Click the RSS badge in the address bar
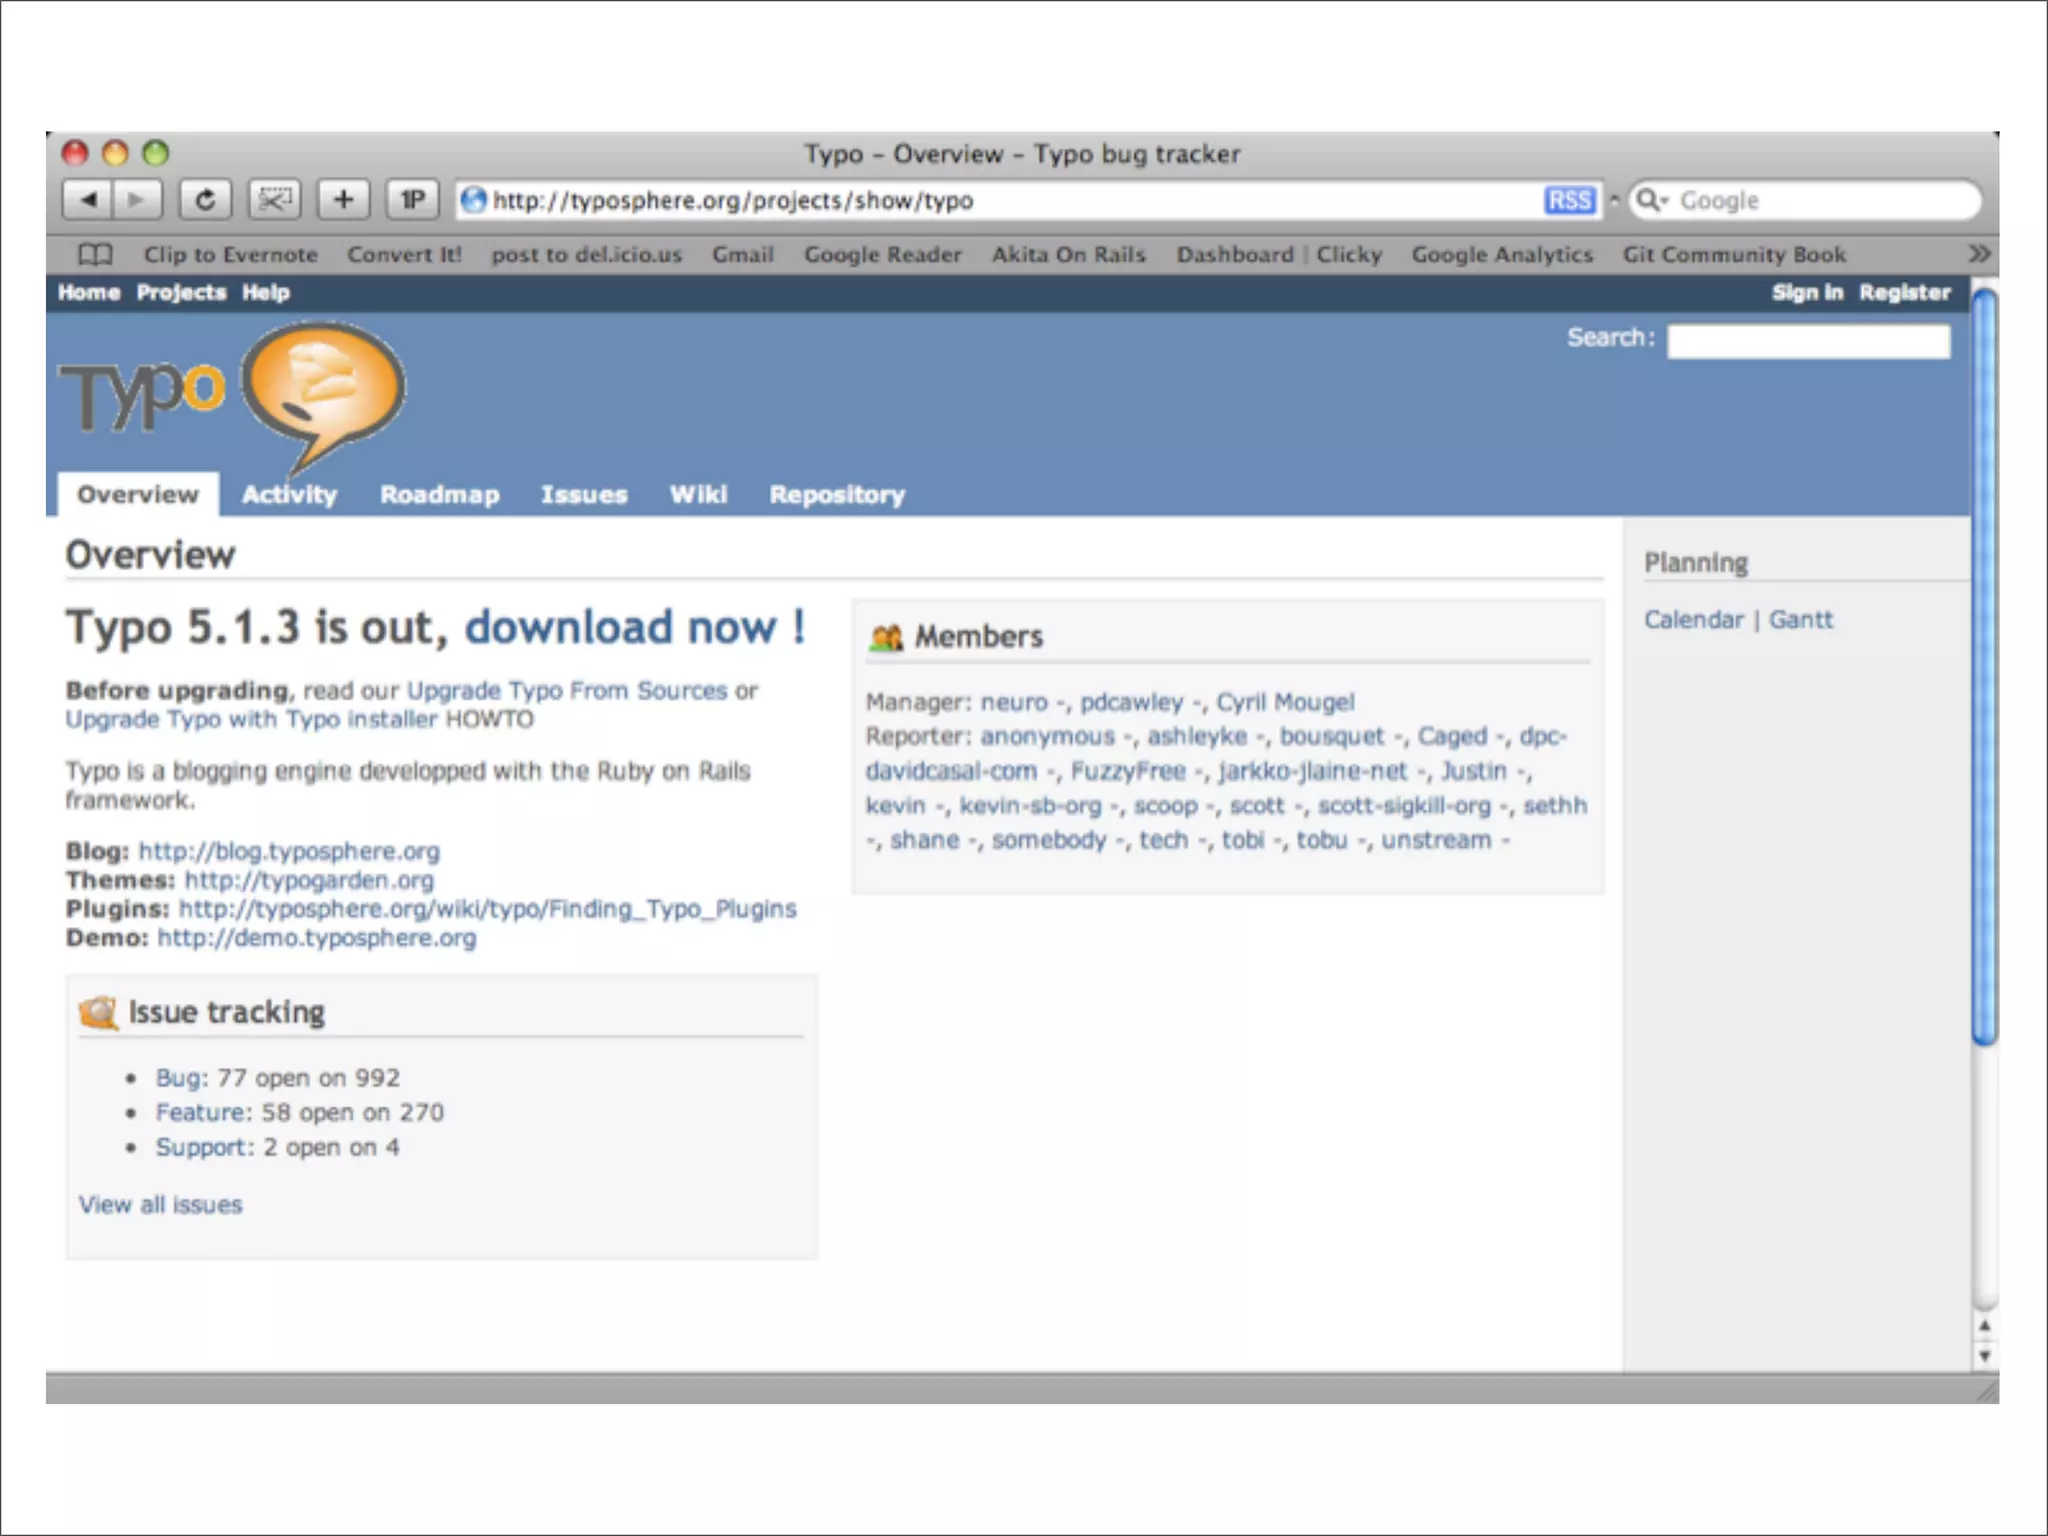The image size is (2048, 1536). [1569, 200]
